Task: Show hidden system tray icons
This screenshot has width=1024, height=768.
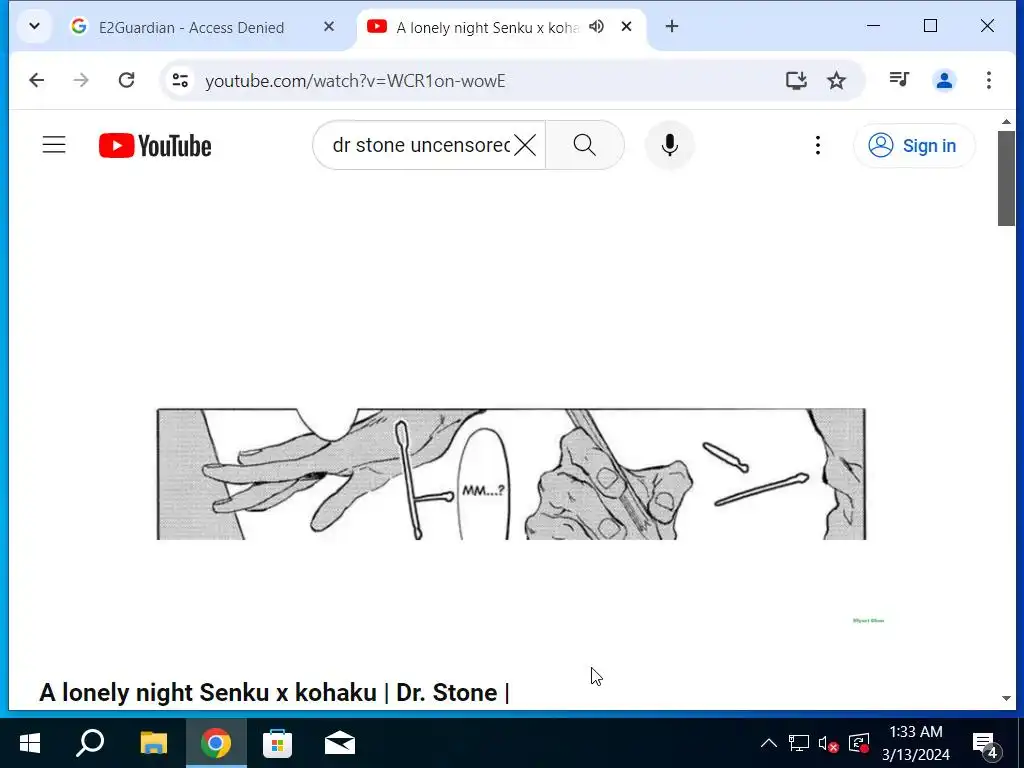Action: click(x=769, y=743)
